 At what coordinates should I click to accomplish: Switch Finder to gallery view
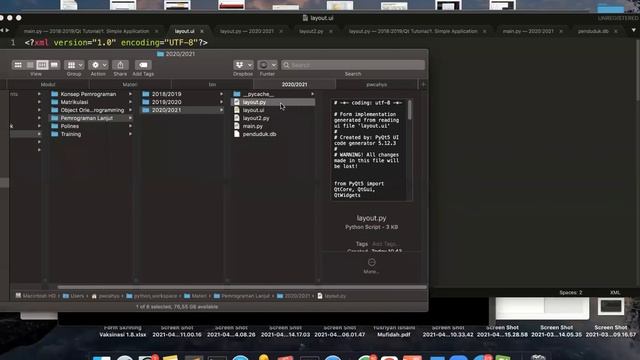[54, 65]
